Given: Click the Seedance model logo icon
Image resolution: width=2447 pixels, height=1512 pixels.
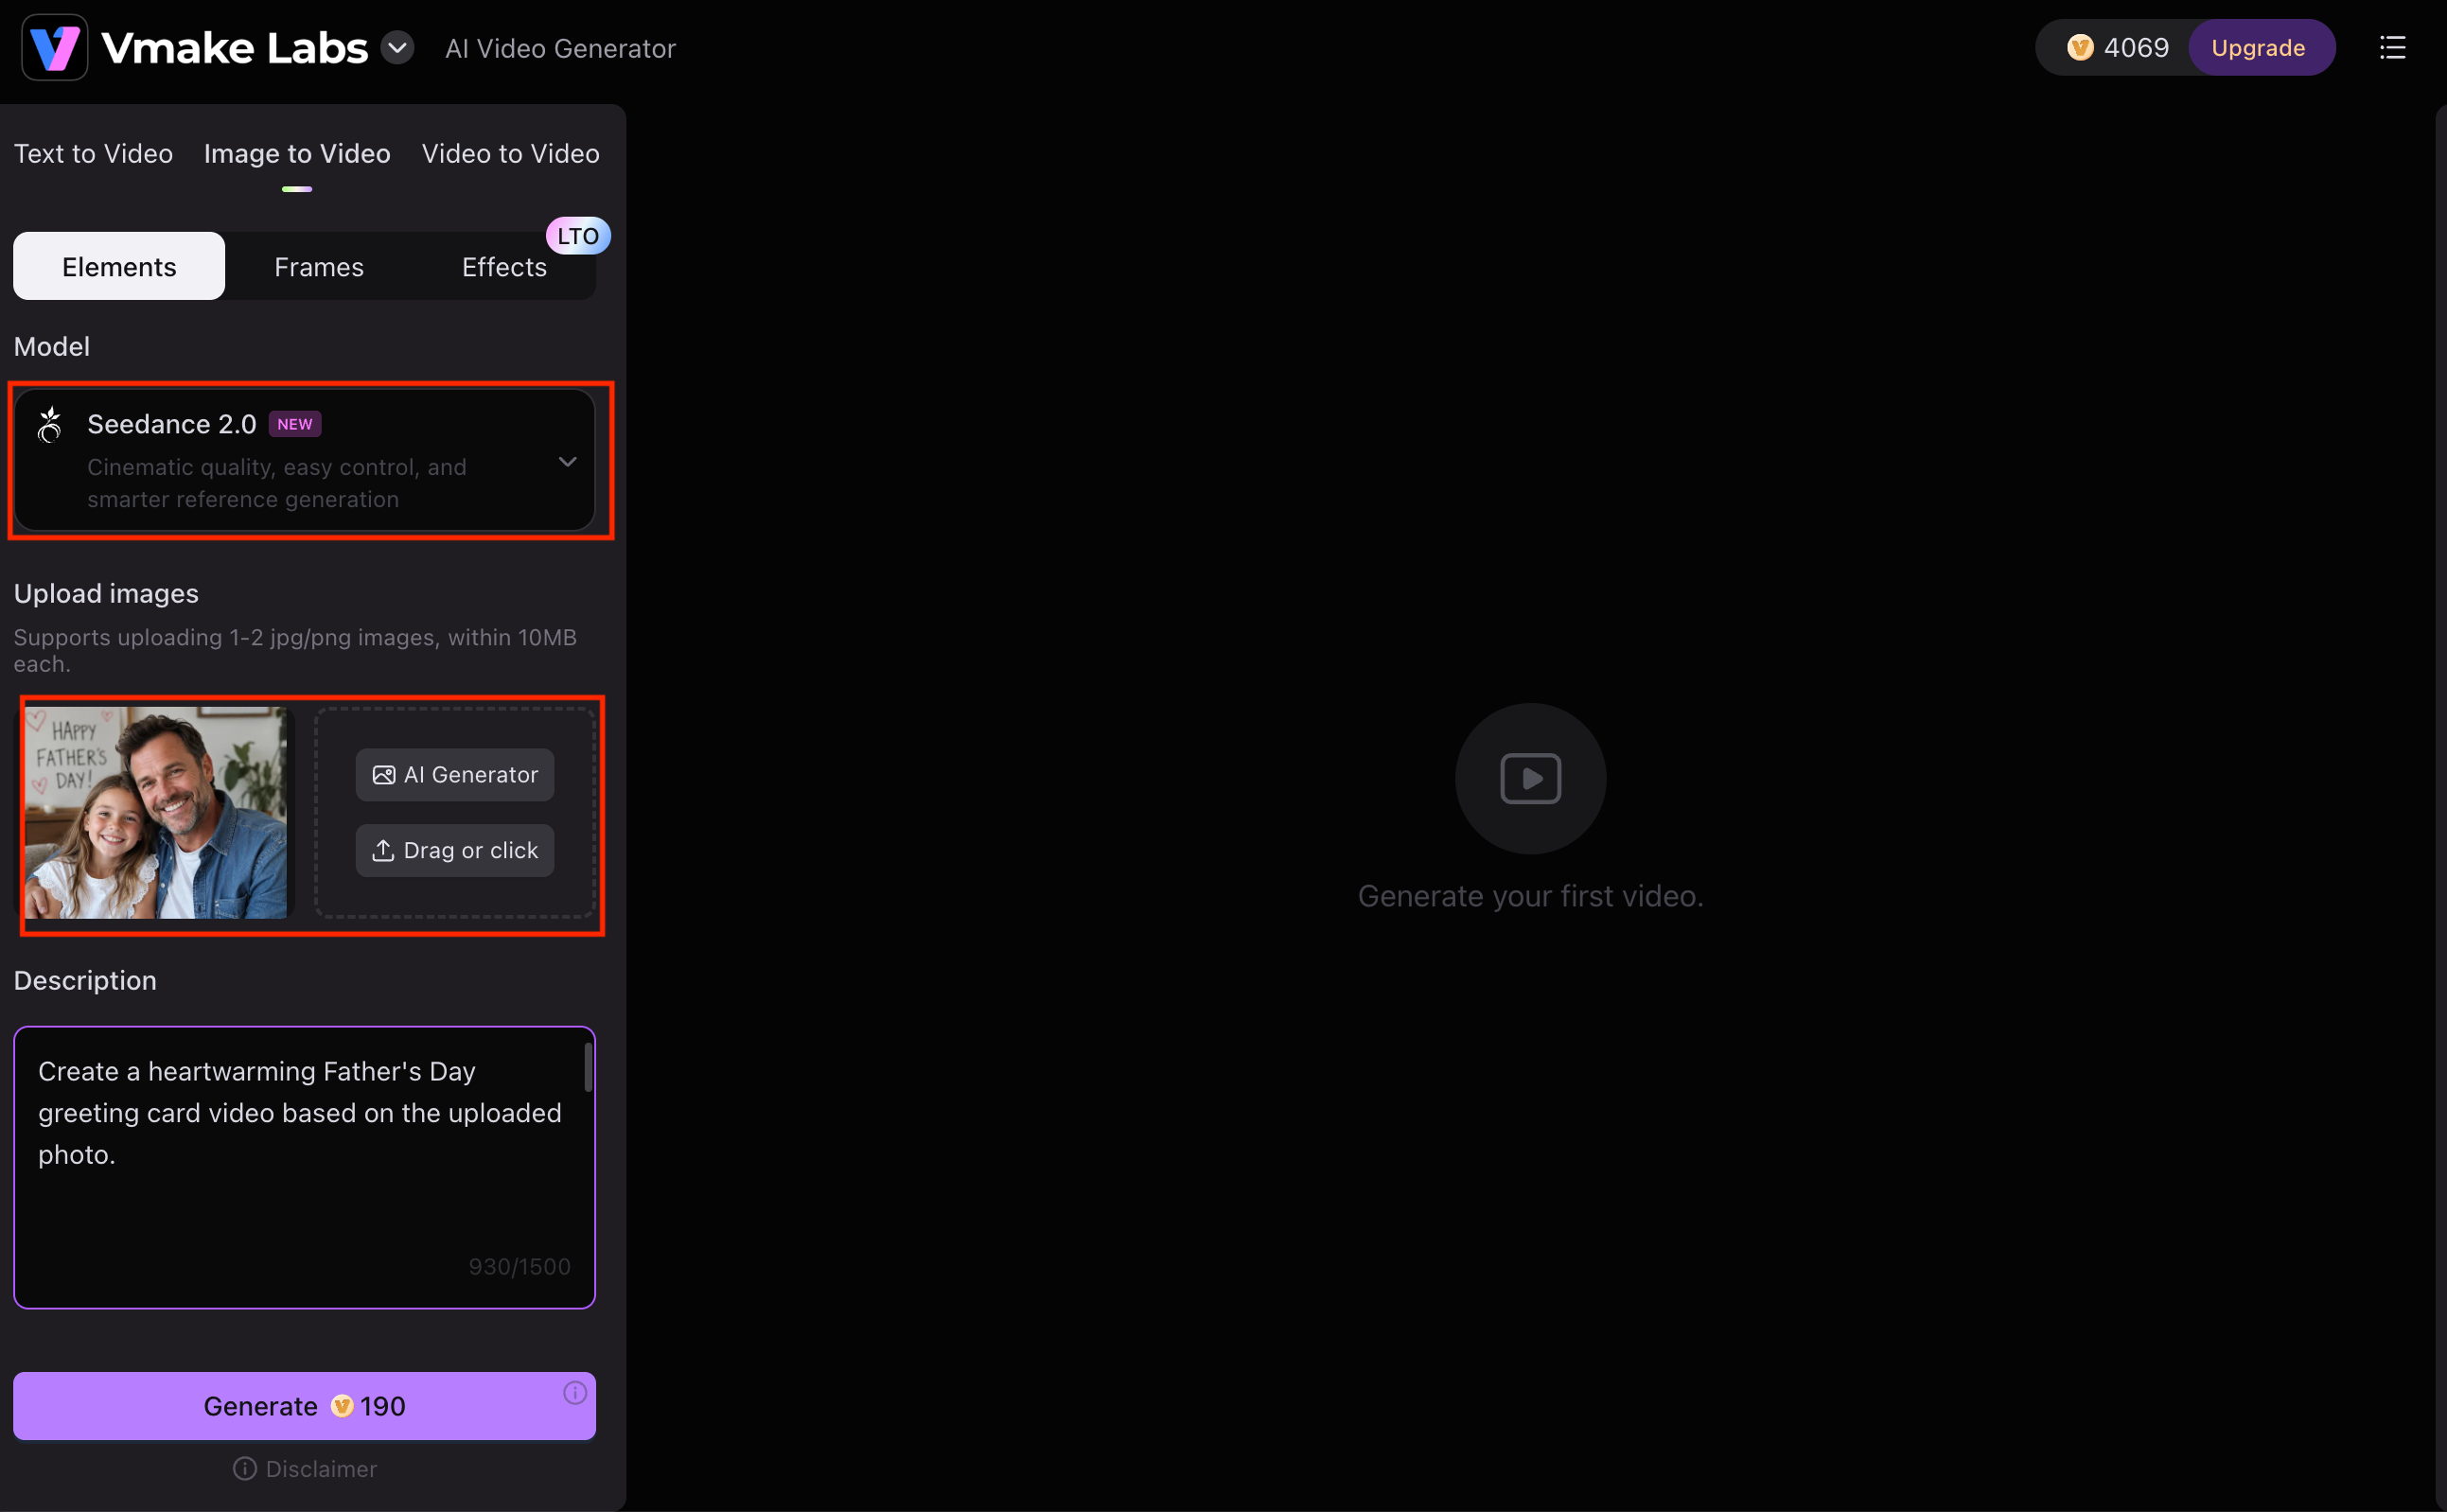Looking at the screenshot, I should (x=49, y=424).
